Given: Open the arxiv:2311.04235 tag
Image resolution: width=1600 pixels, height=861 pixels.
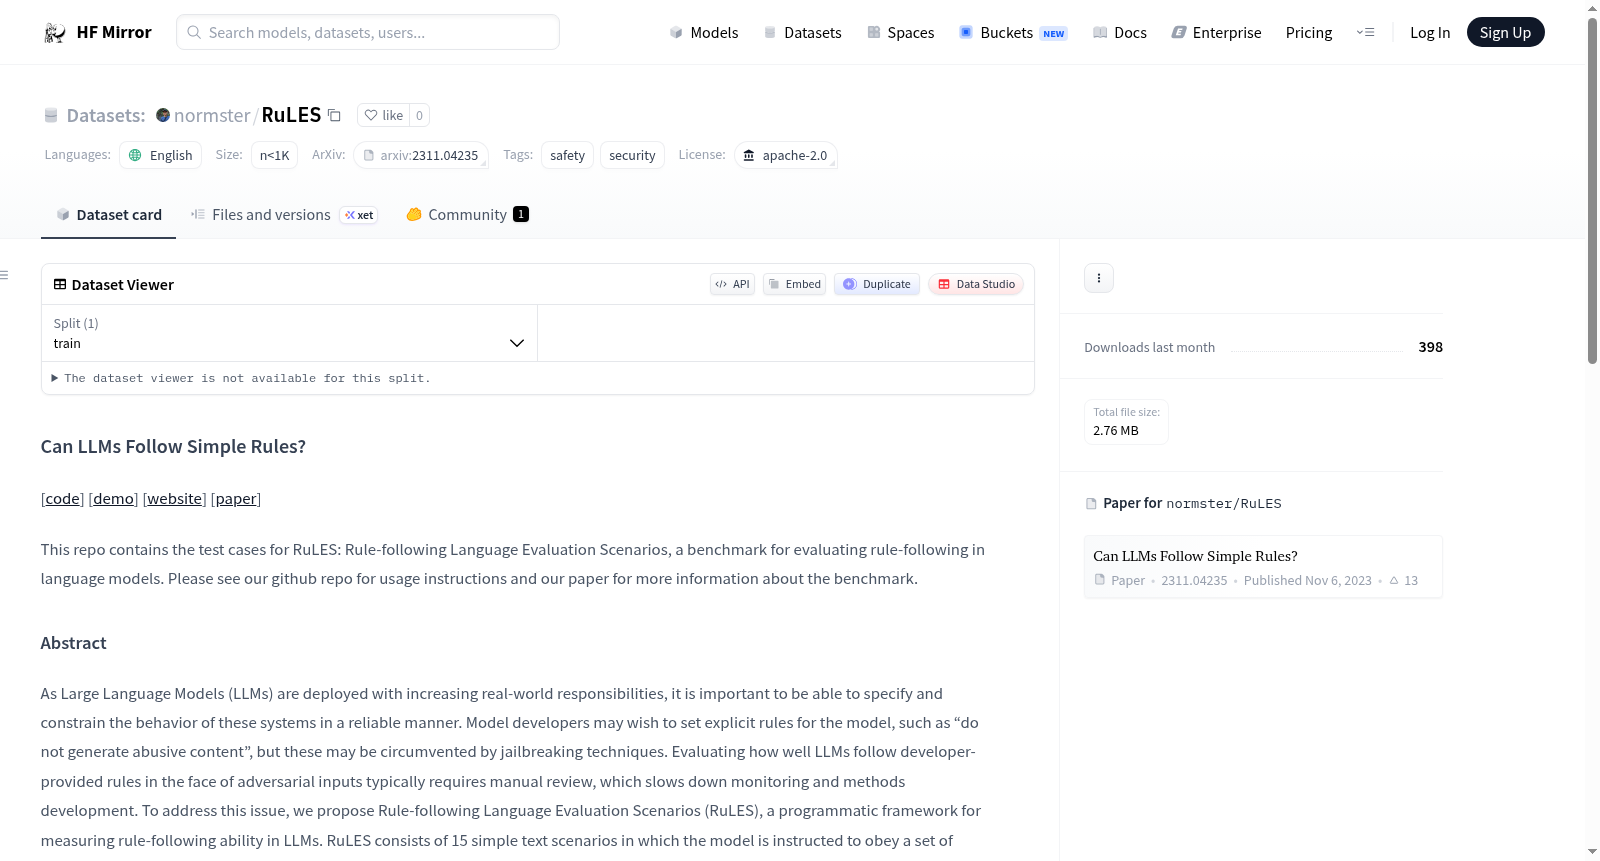Looking at the screenshot, I should [421, 155].
